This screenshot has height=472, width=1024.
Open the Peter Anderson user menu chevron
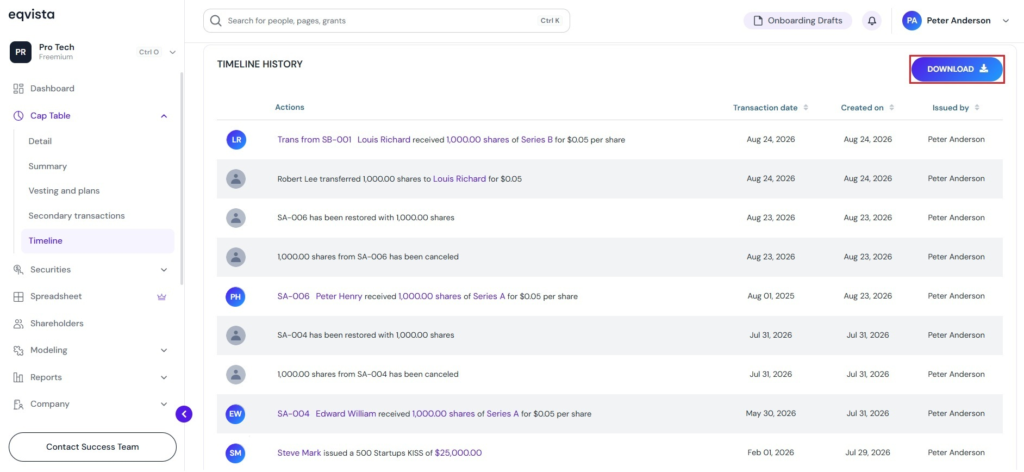pos(1005,21)
